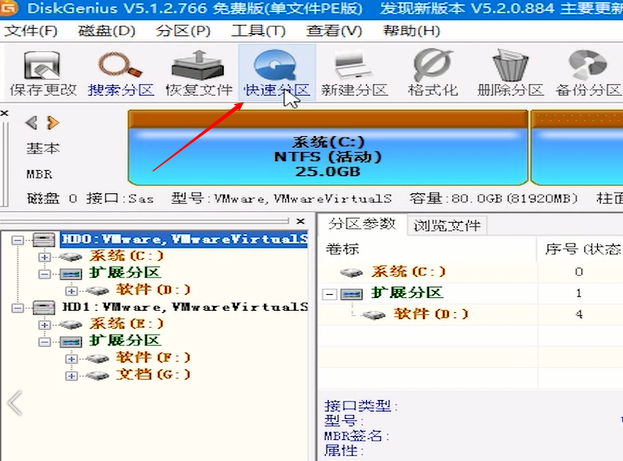
Task: Select 系统(C:) in the disk tree
Action: coord(126,256)
